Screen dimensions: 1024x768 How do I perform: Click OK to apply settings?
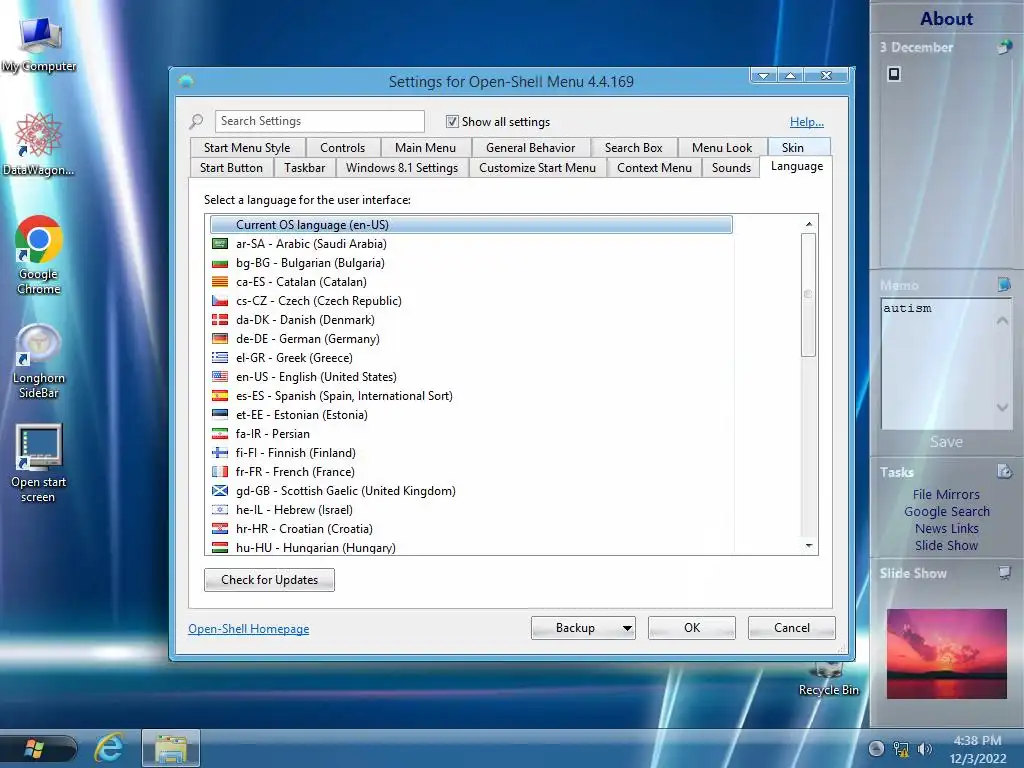pyautogui.click(x=692, y=628)
